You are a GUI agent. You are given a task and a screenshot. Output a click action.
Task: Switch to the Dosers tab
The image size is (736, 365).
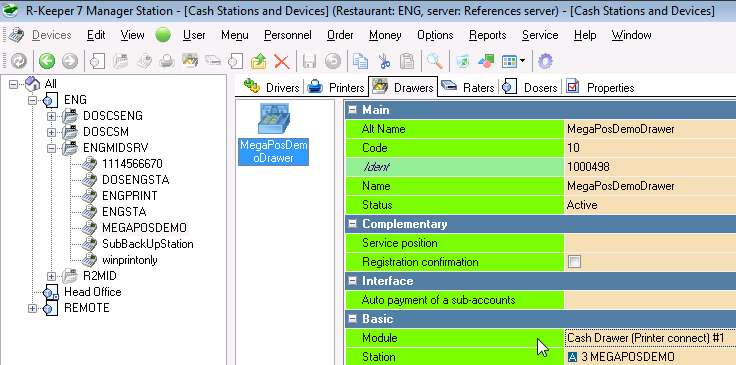point(530,87)
